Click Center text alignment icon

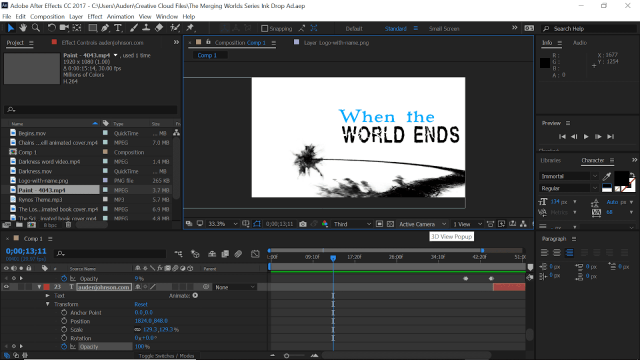click(557, 253)
